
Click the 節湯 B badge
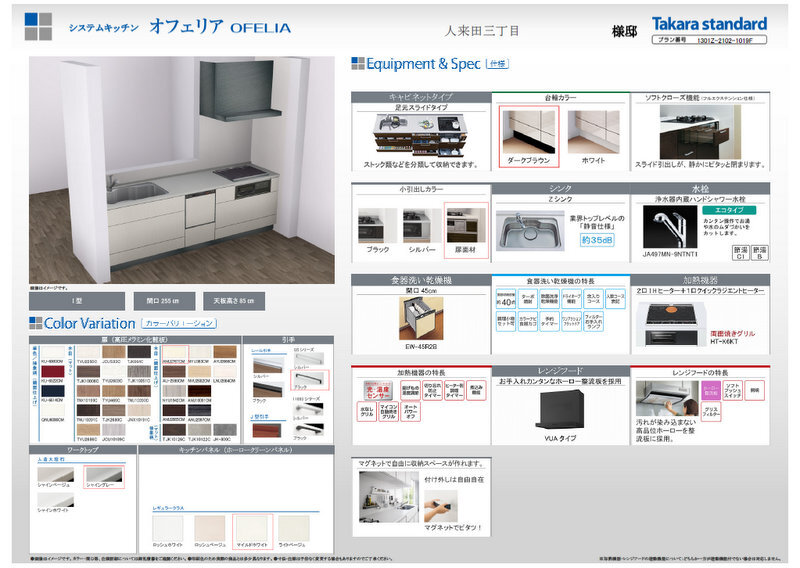coord(759,253)
